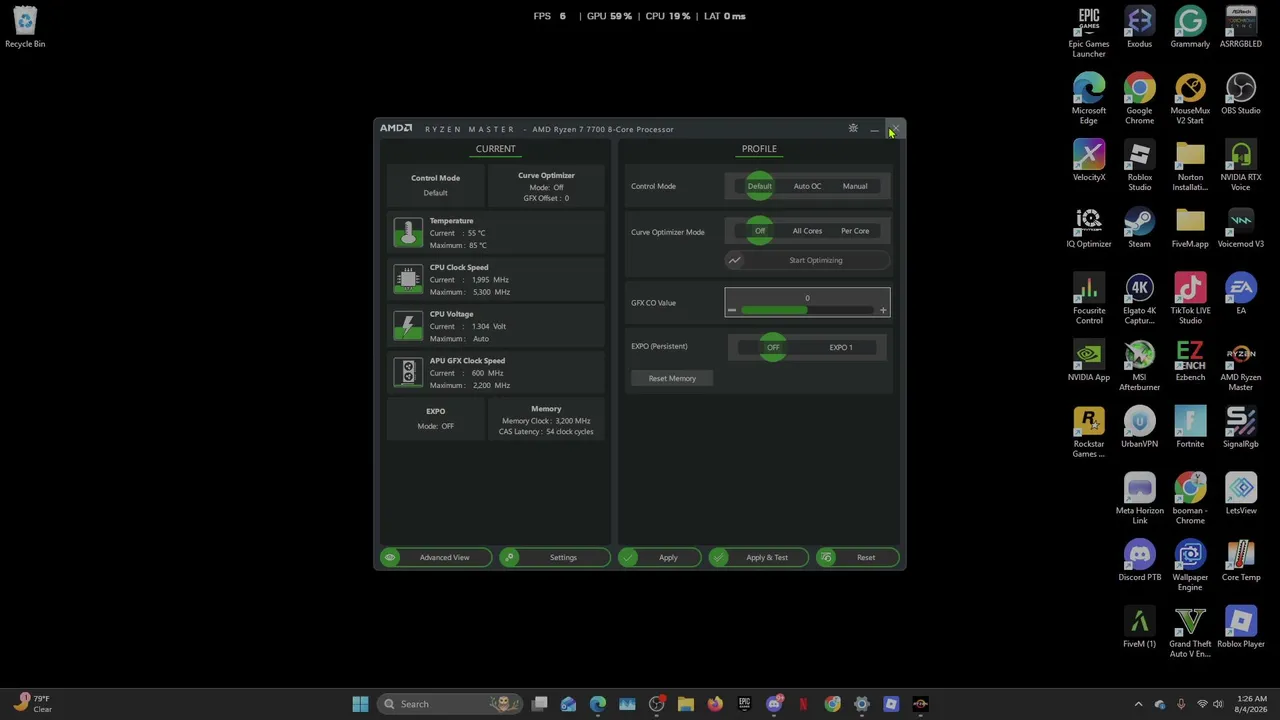This screenshot has height=720, width=1280.
Task: Open the weather widget showing 79°F
Action: coord(32,704)
